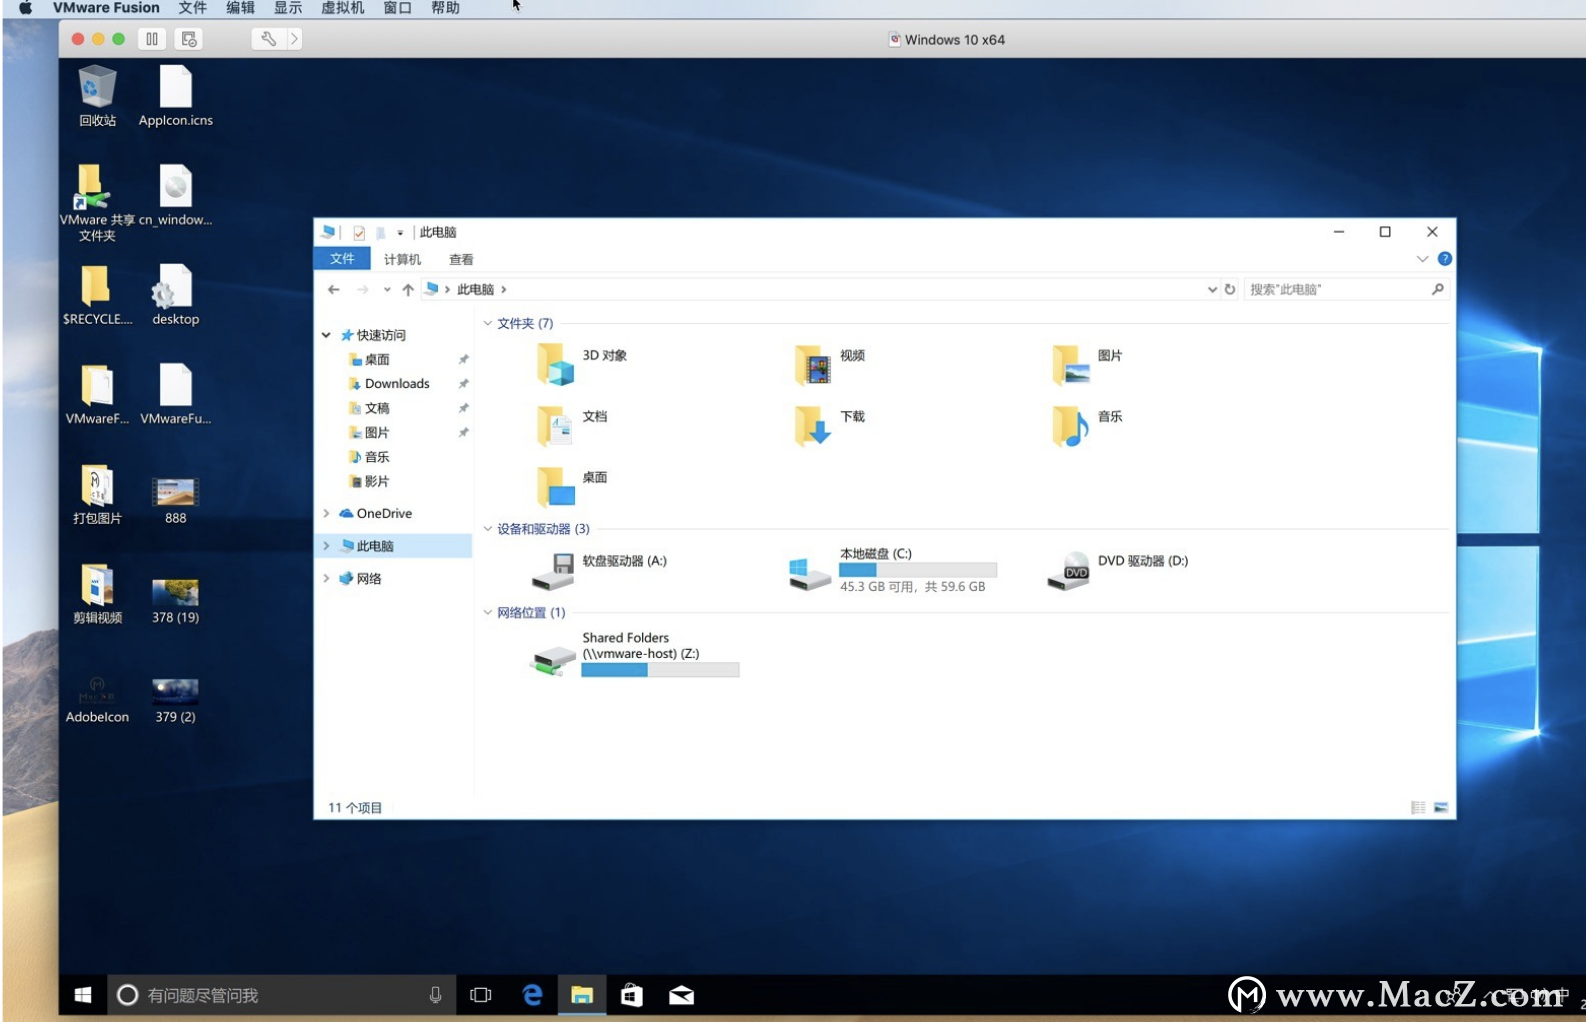1586x1022 pixels.
Task: Switch to details view layout
Action: (1418, 807)
